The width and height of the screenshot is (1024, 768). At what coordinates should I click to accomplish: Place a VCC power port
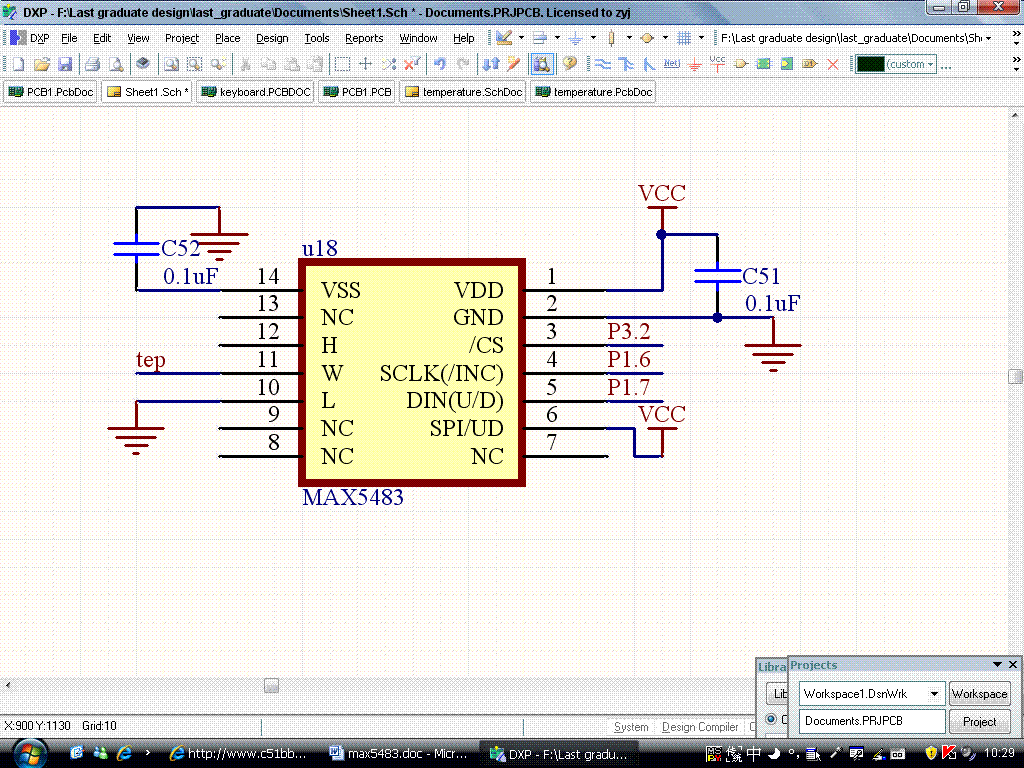tap(717, 64)
